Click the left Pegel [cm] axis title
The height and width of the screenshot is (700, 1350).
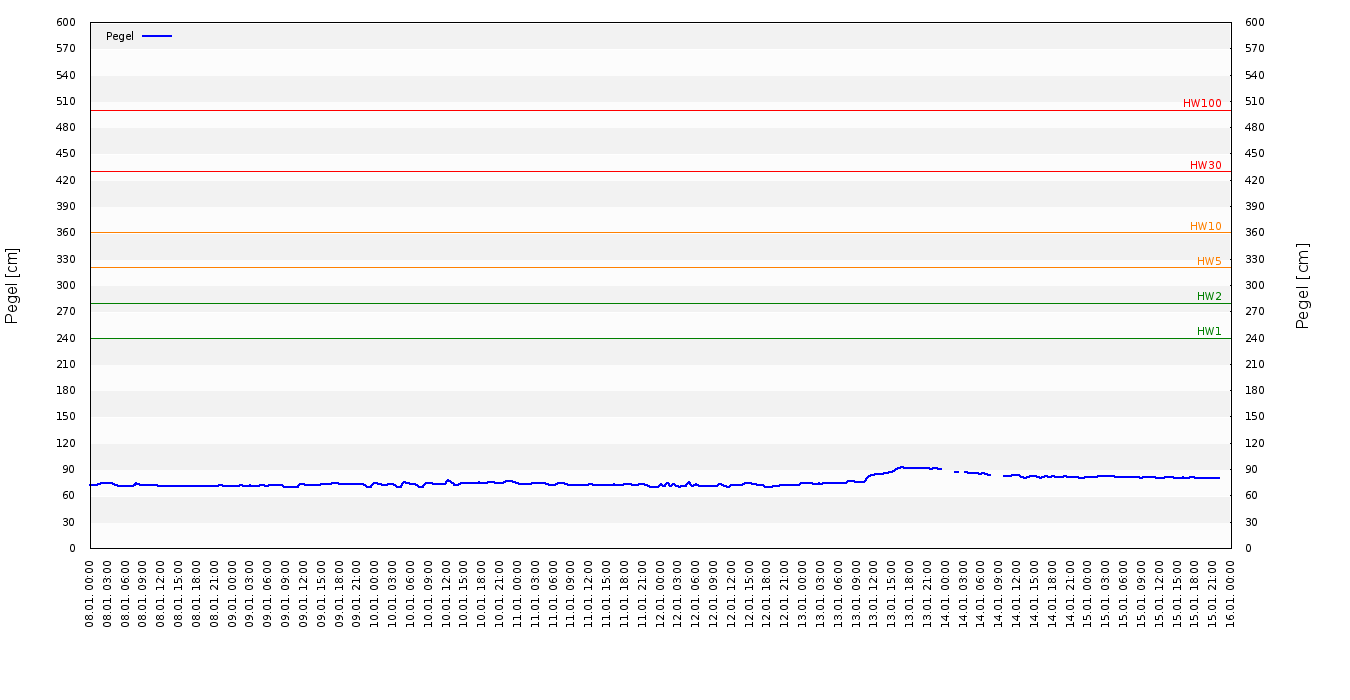click(12, 285)
